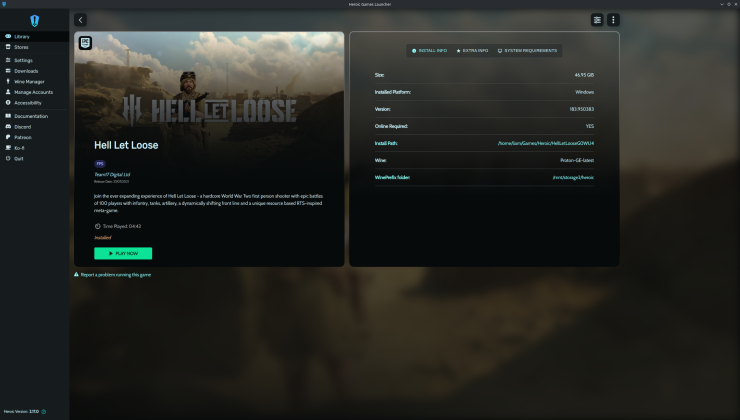Viewport: 740px width, 420px height.
Task: Select the Install Info tab
Action: pyautogui.click(x=429, y=50)
